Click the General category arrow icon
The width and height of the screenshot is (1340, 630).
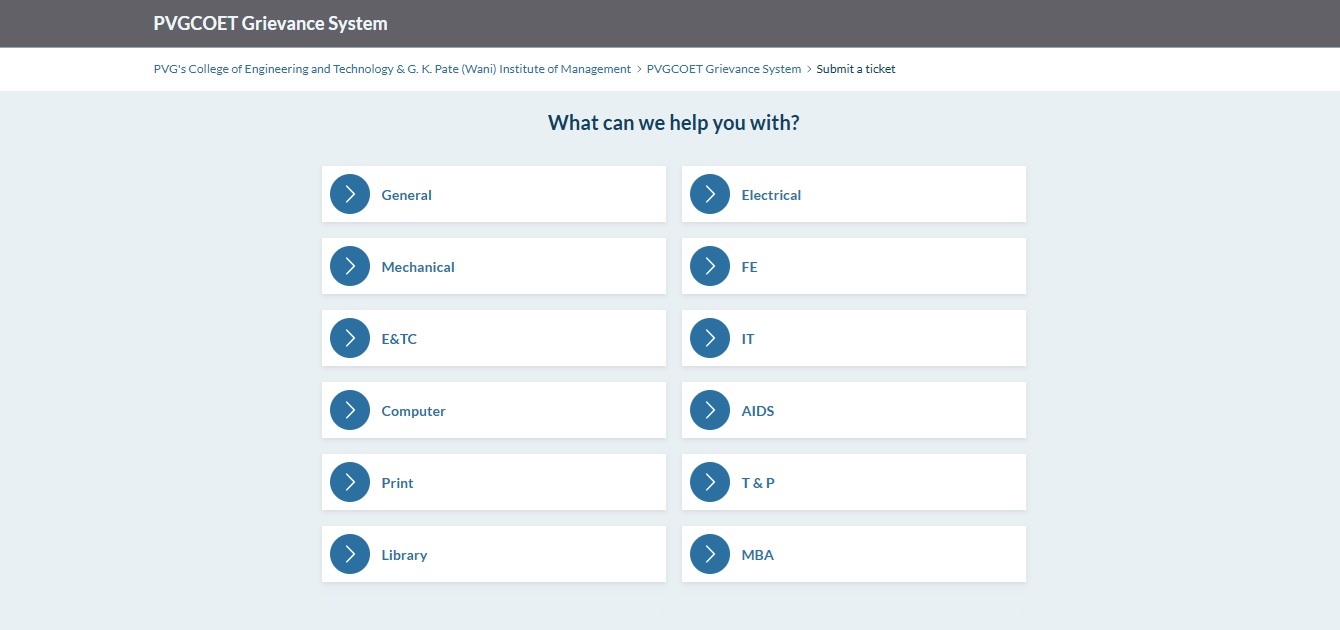click(x=349, y=194)
